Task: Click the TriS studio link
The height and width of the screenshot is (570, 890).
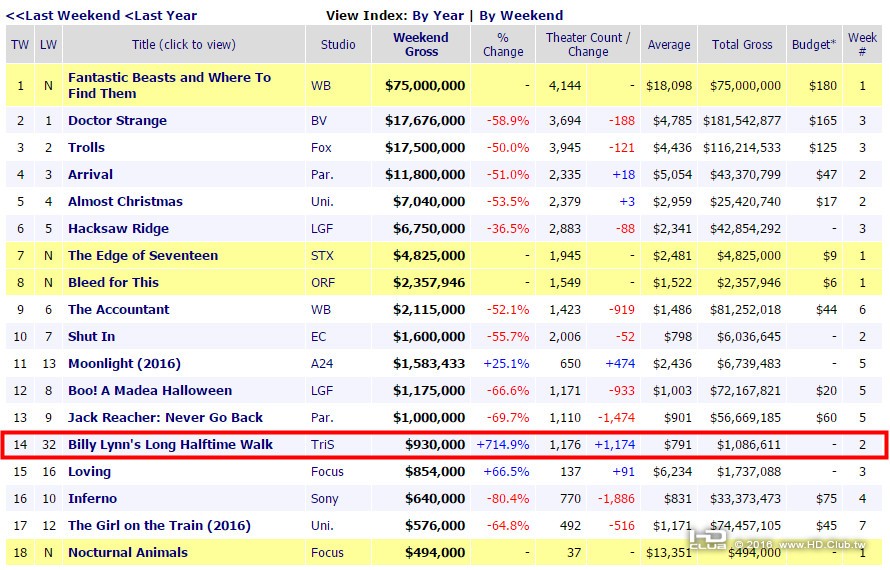Action: [323, 445]
